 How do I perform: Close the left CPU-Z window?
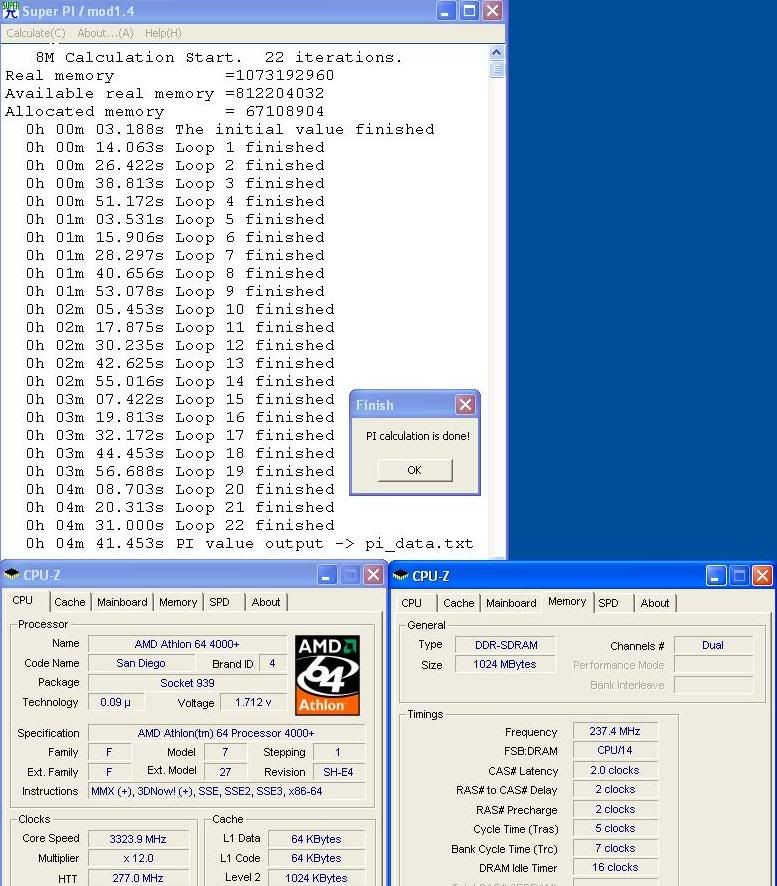[x=374, y=575]
